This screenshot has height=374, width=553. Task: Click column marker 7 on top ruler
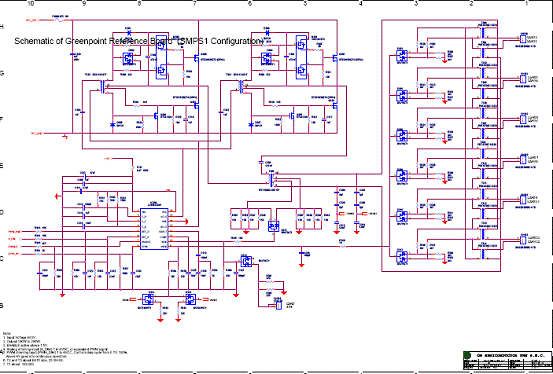click(x=195, y=4)
